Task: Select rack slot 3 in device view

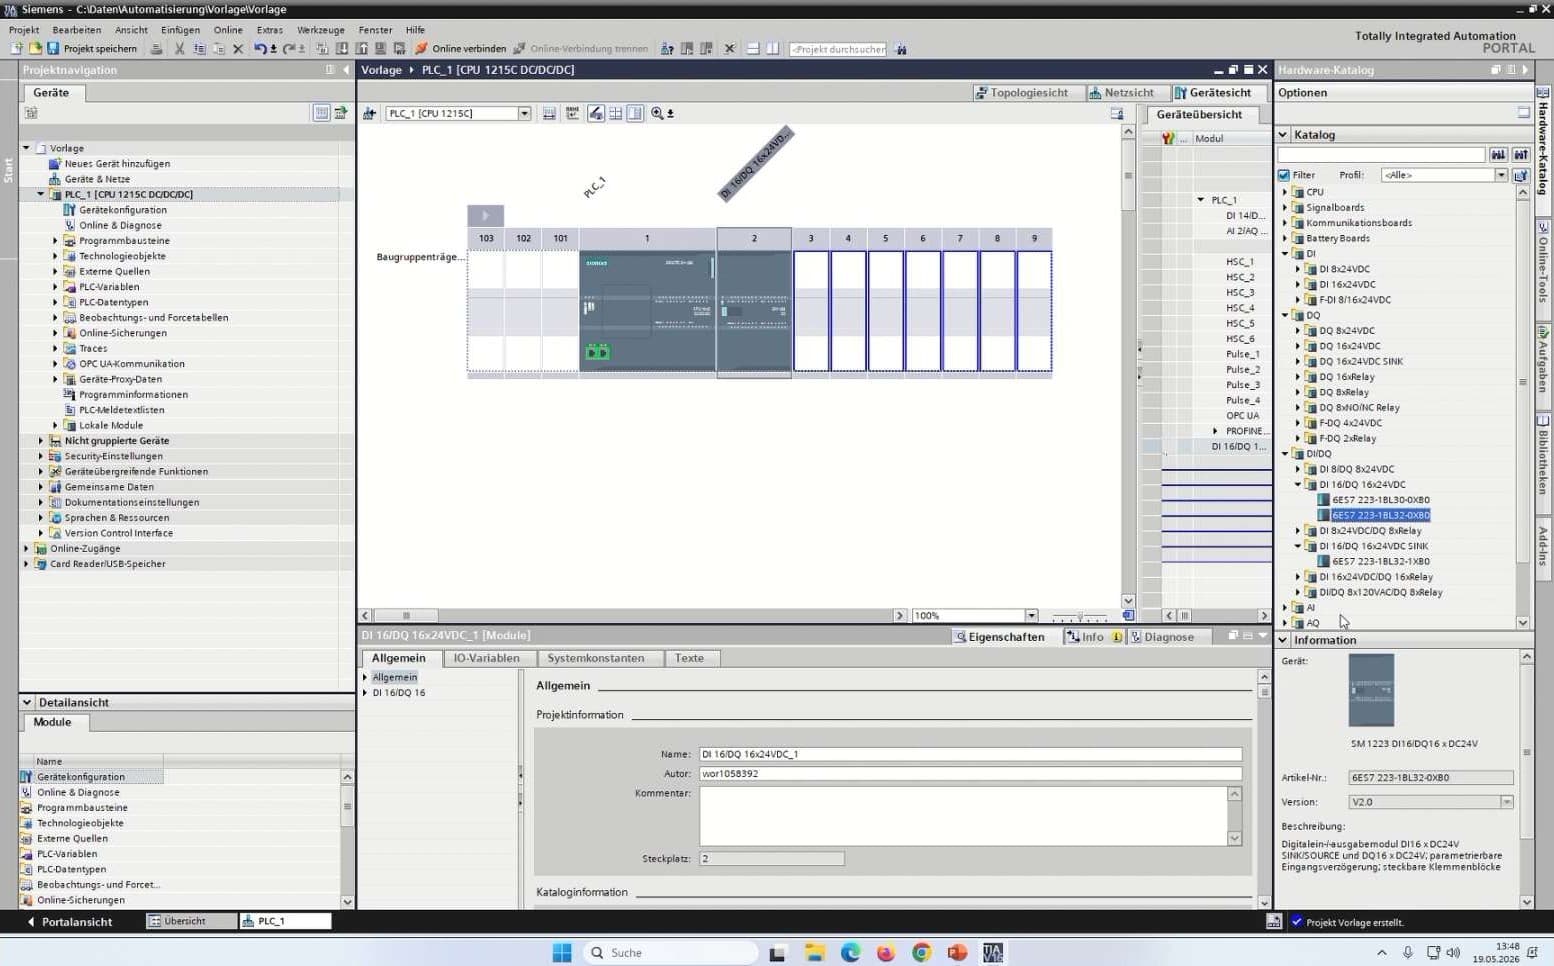Action: (811, 310)
